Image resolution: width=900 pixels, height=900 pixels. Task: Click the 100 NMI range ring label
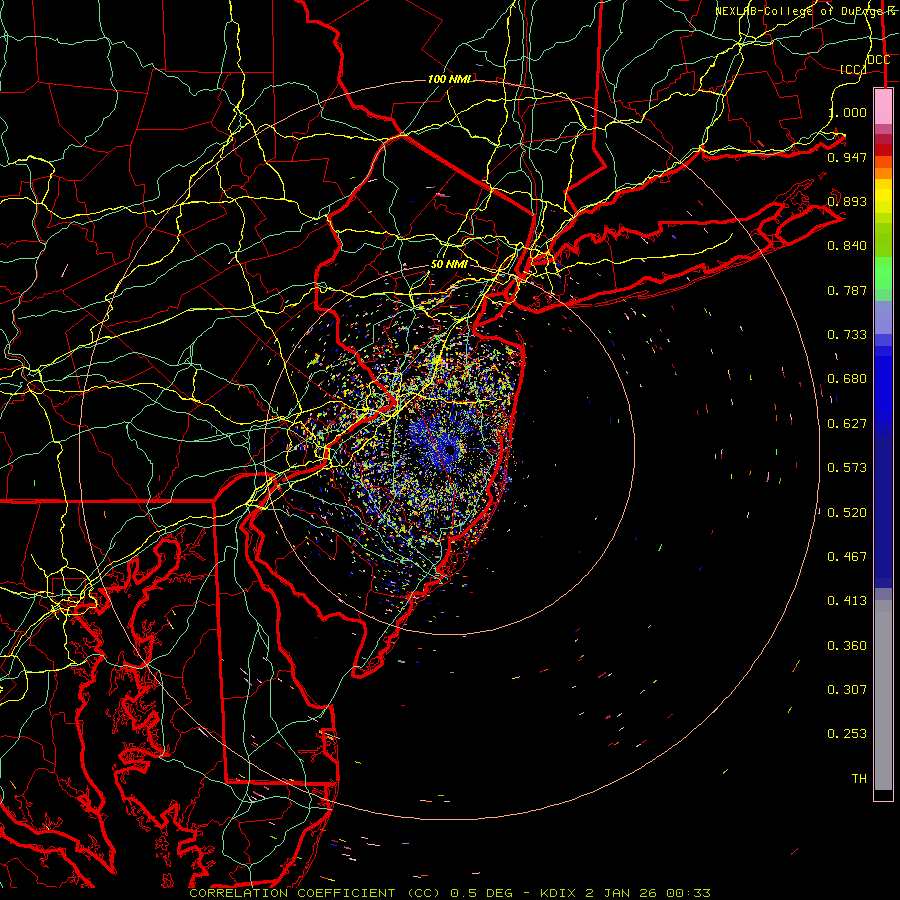coord(449,79)
